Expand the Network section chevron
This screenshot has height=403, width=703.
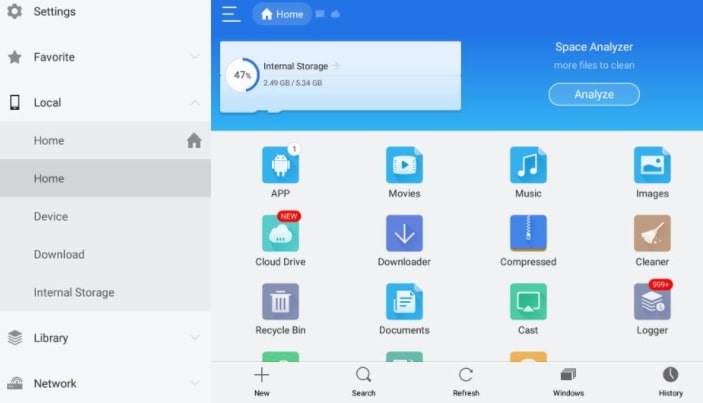195,383
